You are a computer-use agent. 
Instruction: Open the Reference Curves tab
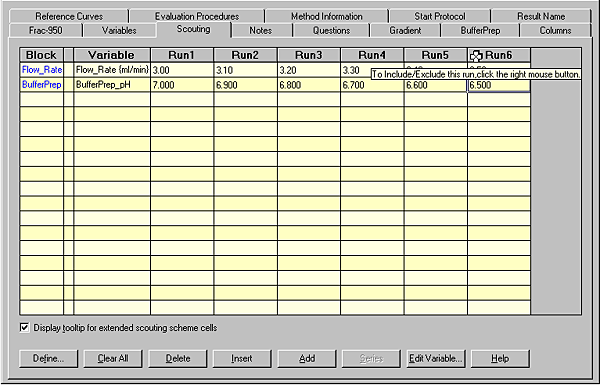pyautogui.click(x=69, y=16)
